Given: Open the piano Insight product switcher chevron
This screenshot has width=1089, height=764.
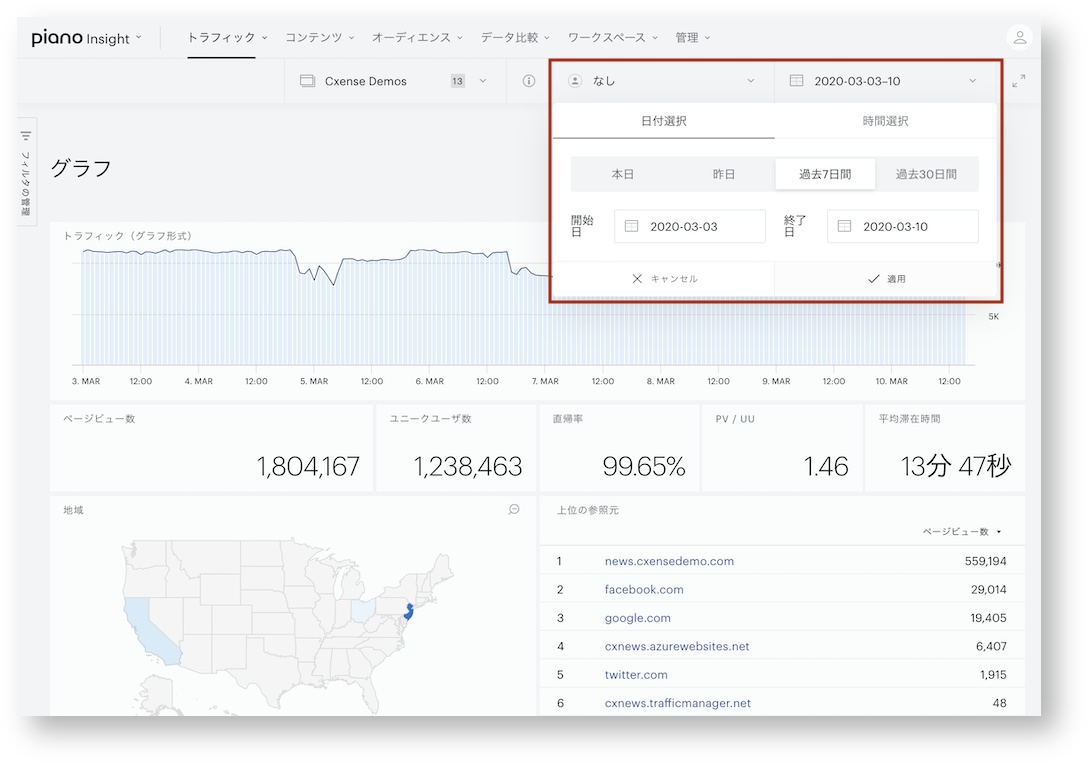Looking at the screenshot, I should tap(139, 38).
